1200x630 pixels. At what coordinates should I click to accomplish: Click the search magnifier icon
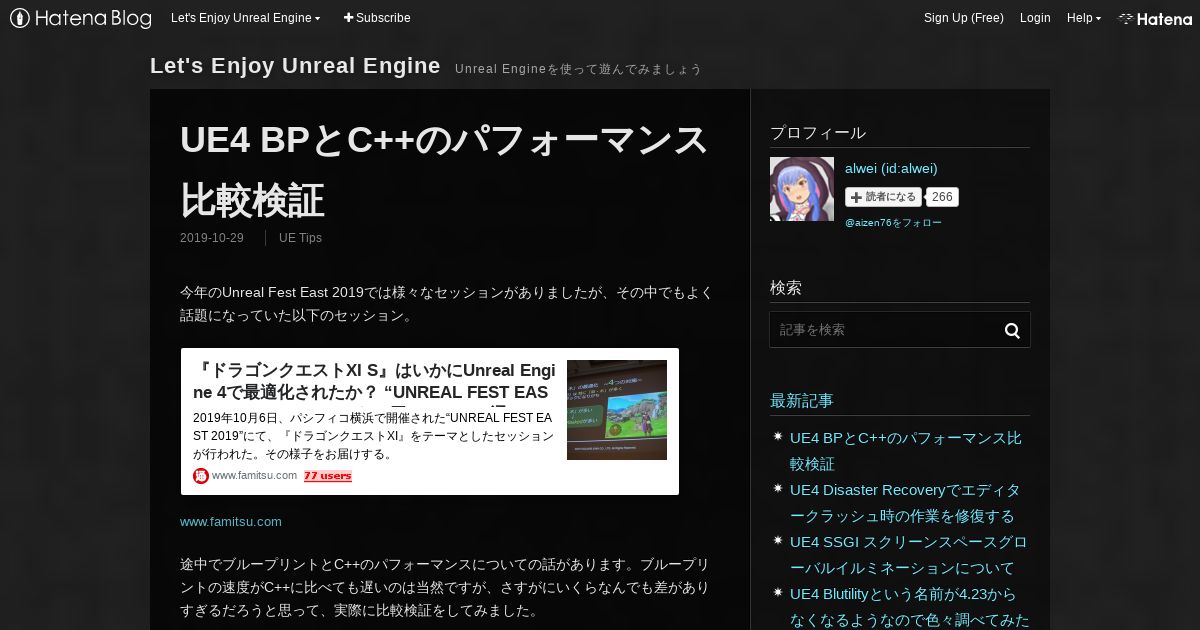pyautogui.click(x=1012, y=330)
